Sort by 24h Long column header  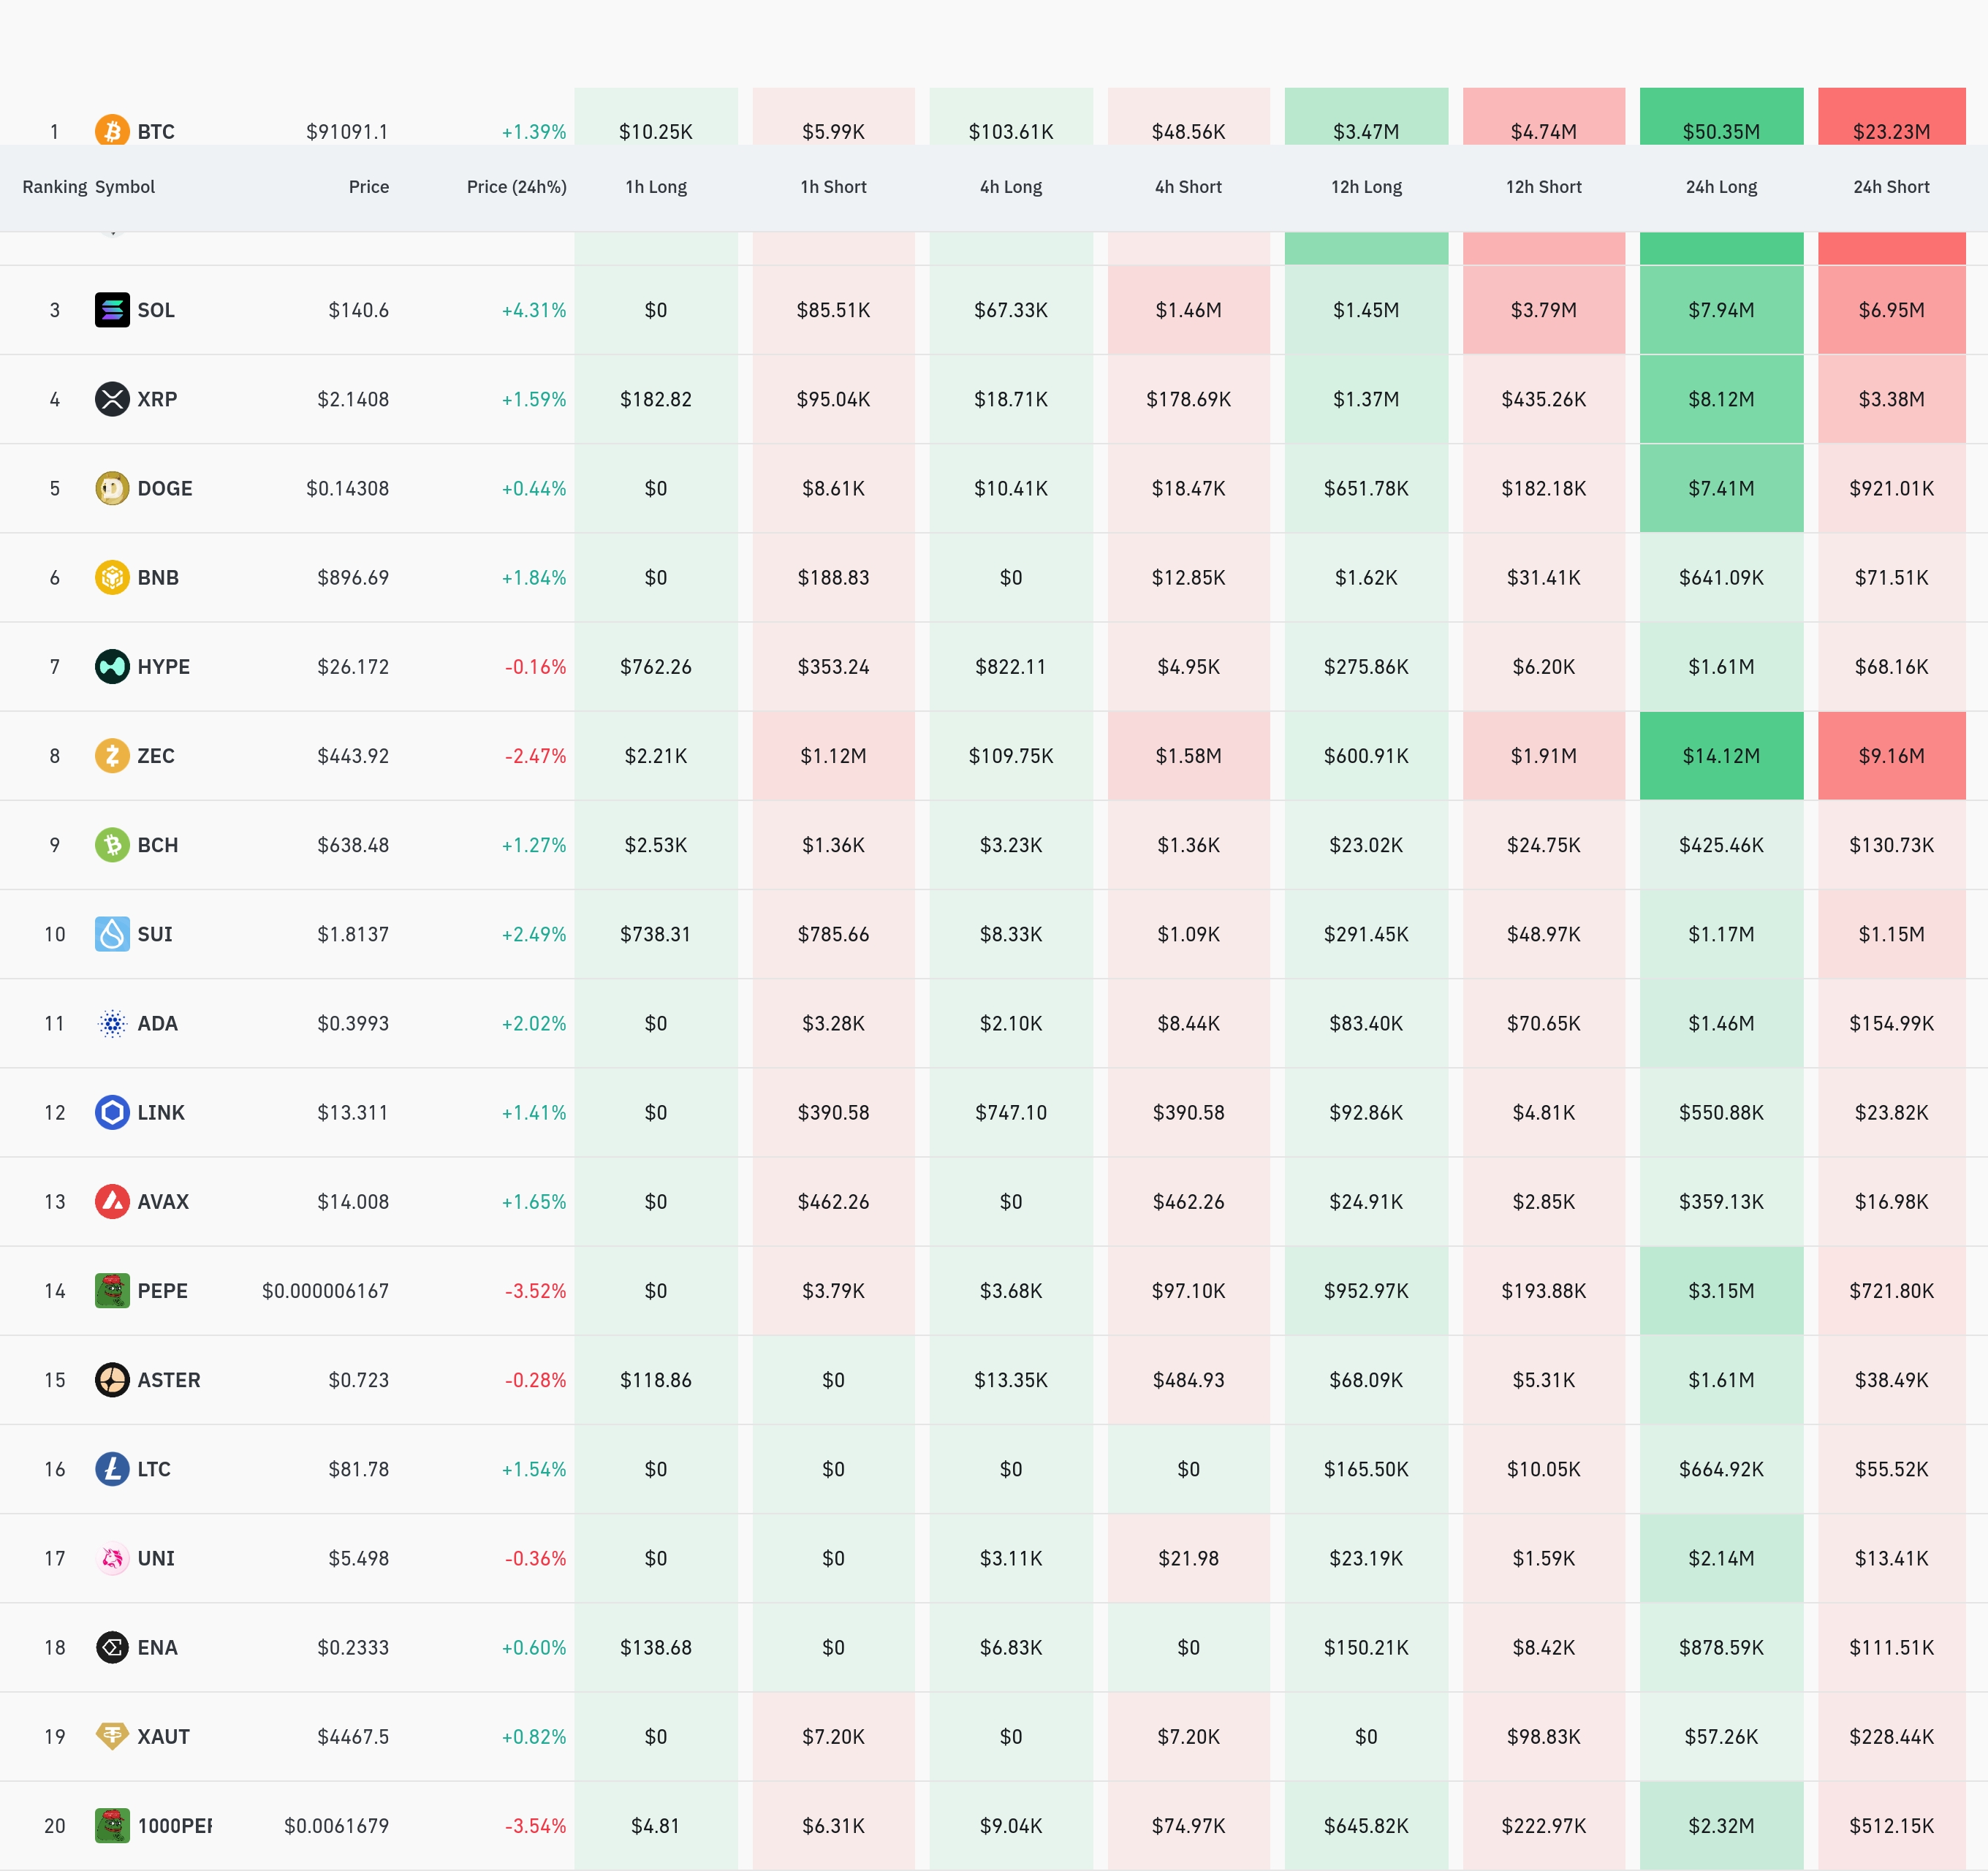point(1721,187)
